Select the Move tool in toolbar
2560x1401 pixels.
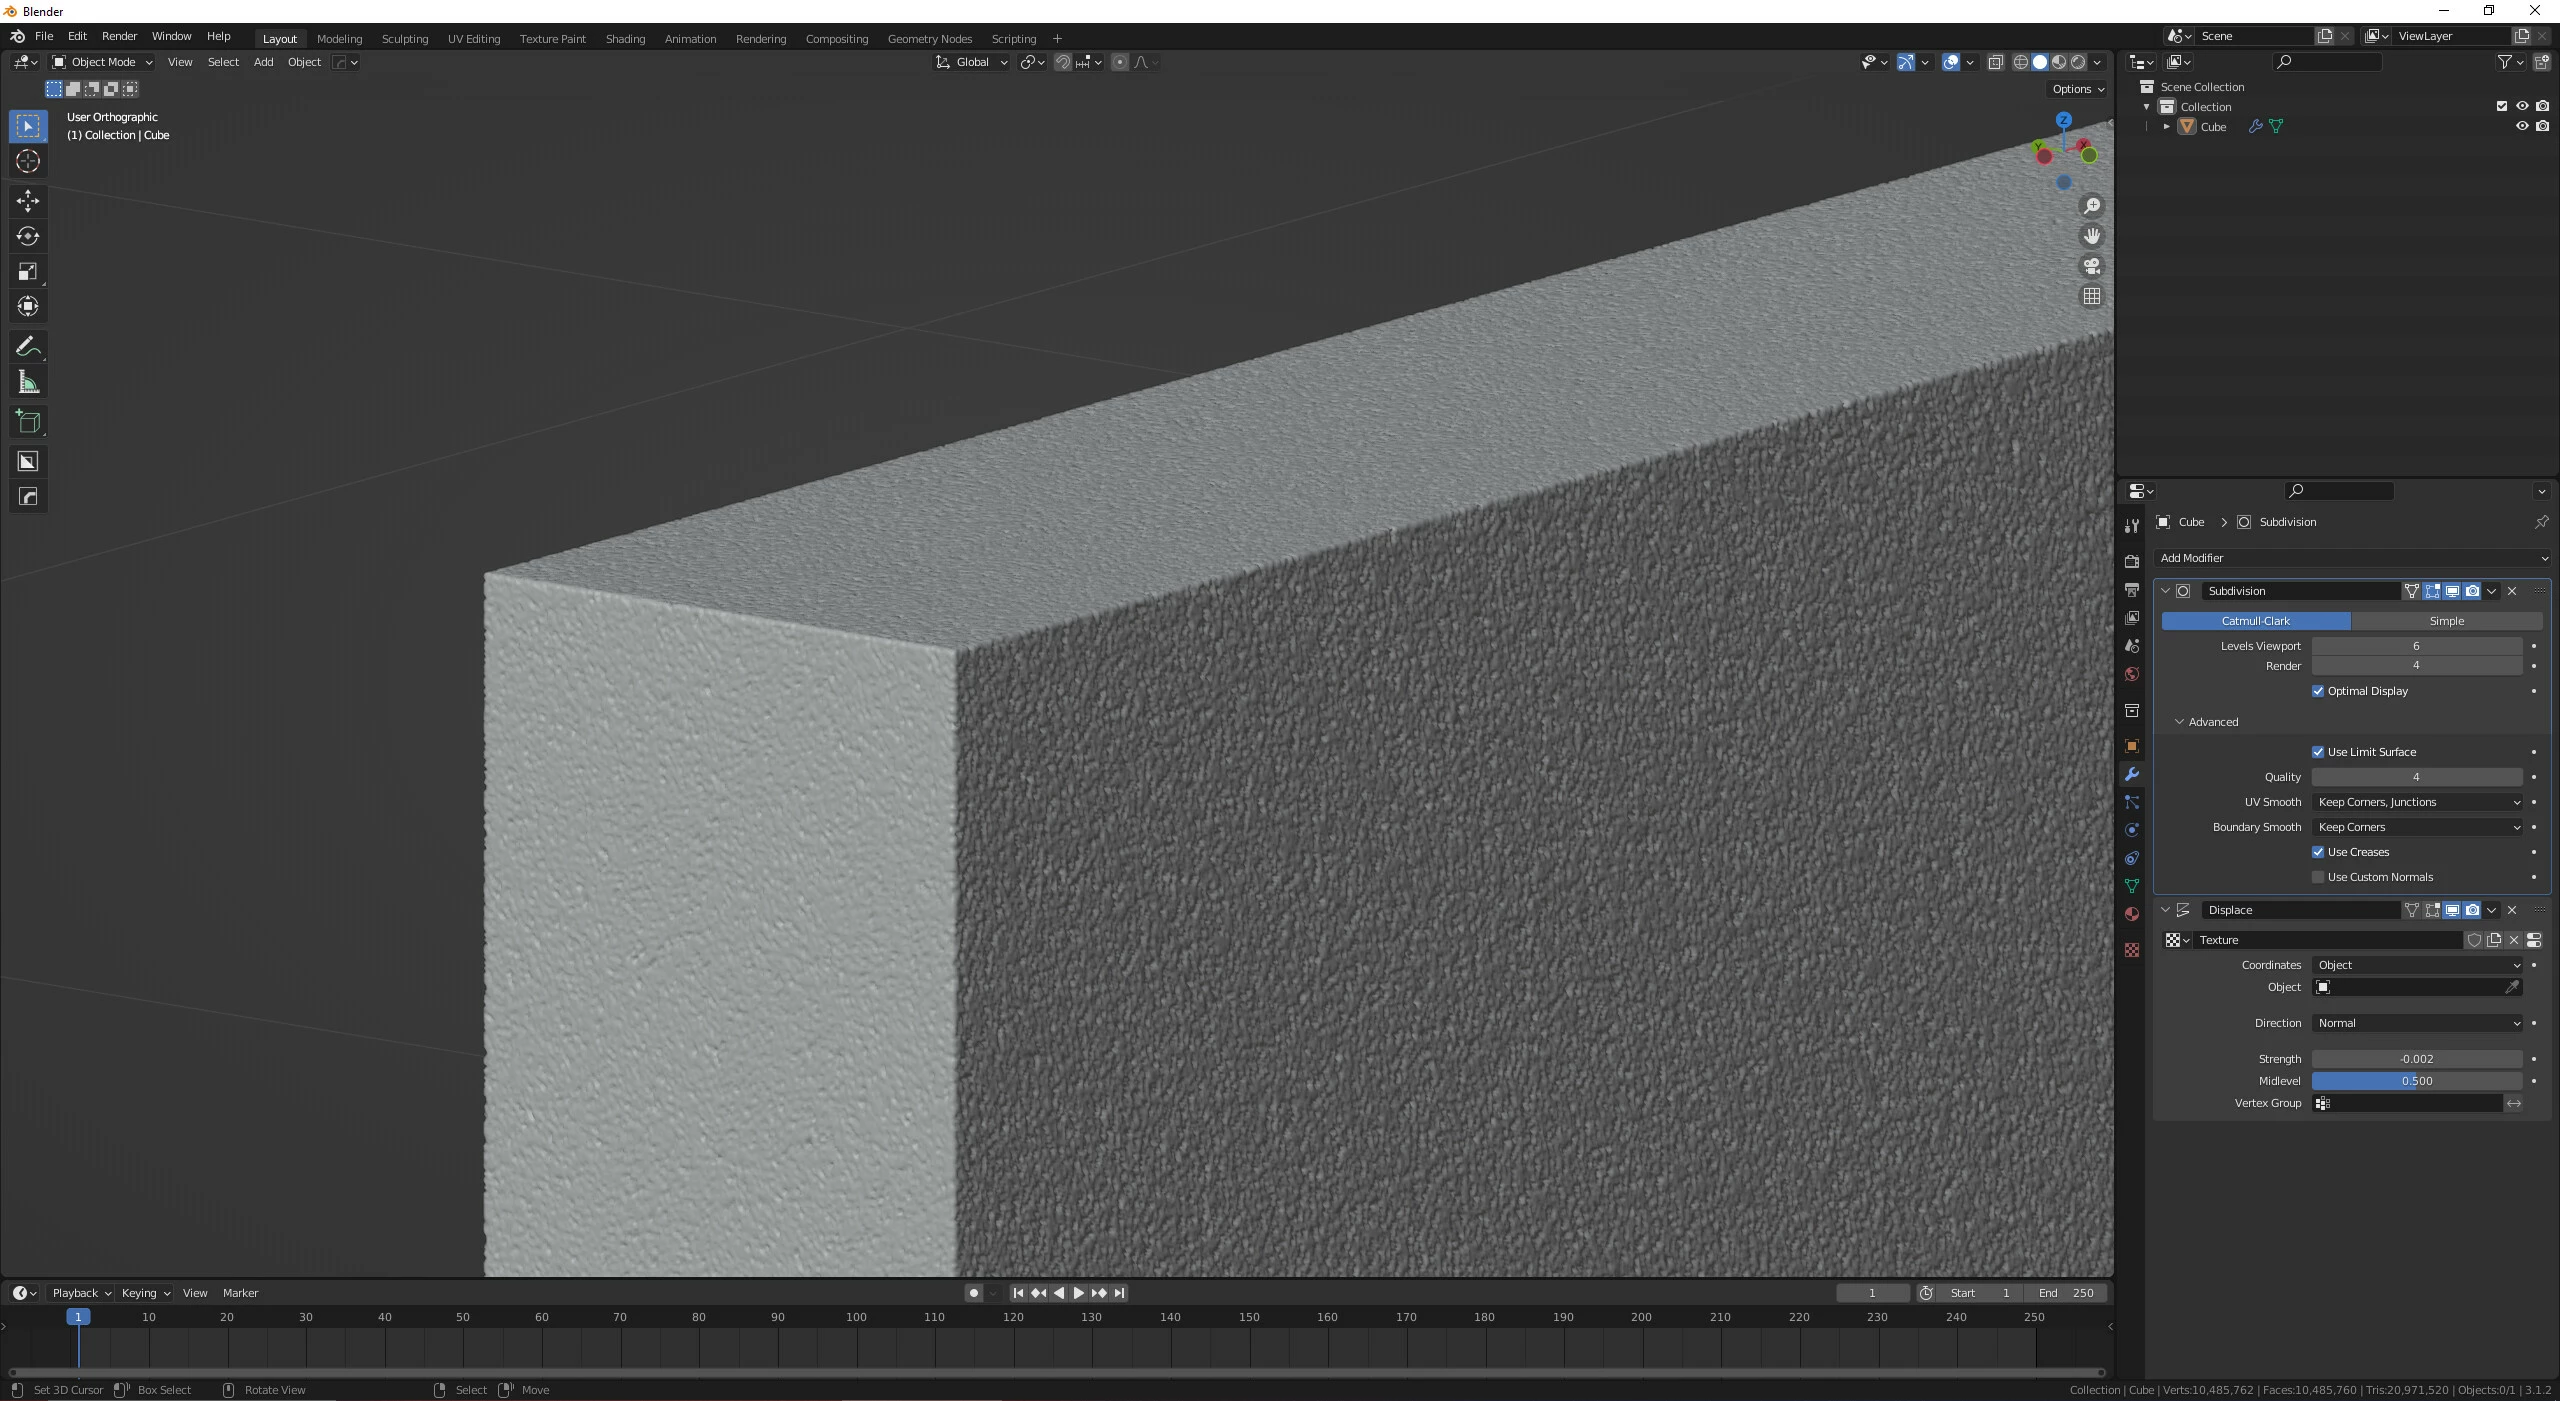(28, 201)
